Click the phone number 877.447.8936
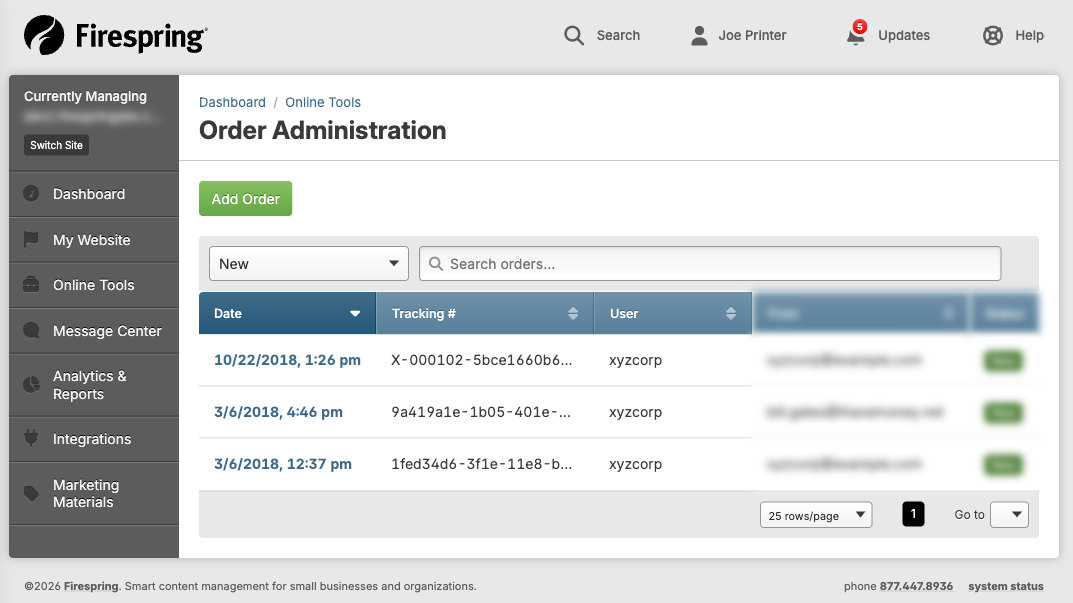 point(916,586)
